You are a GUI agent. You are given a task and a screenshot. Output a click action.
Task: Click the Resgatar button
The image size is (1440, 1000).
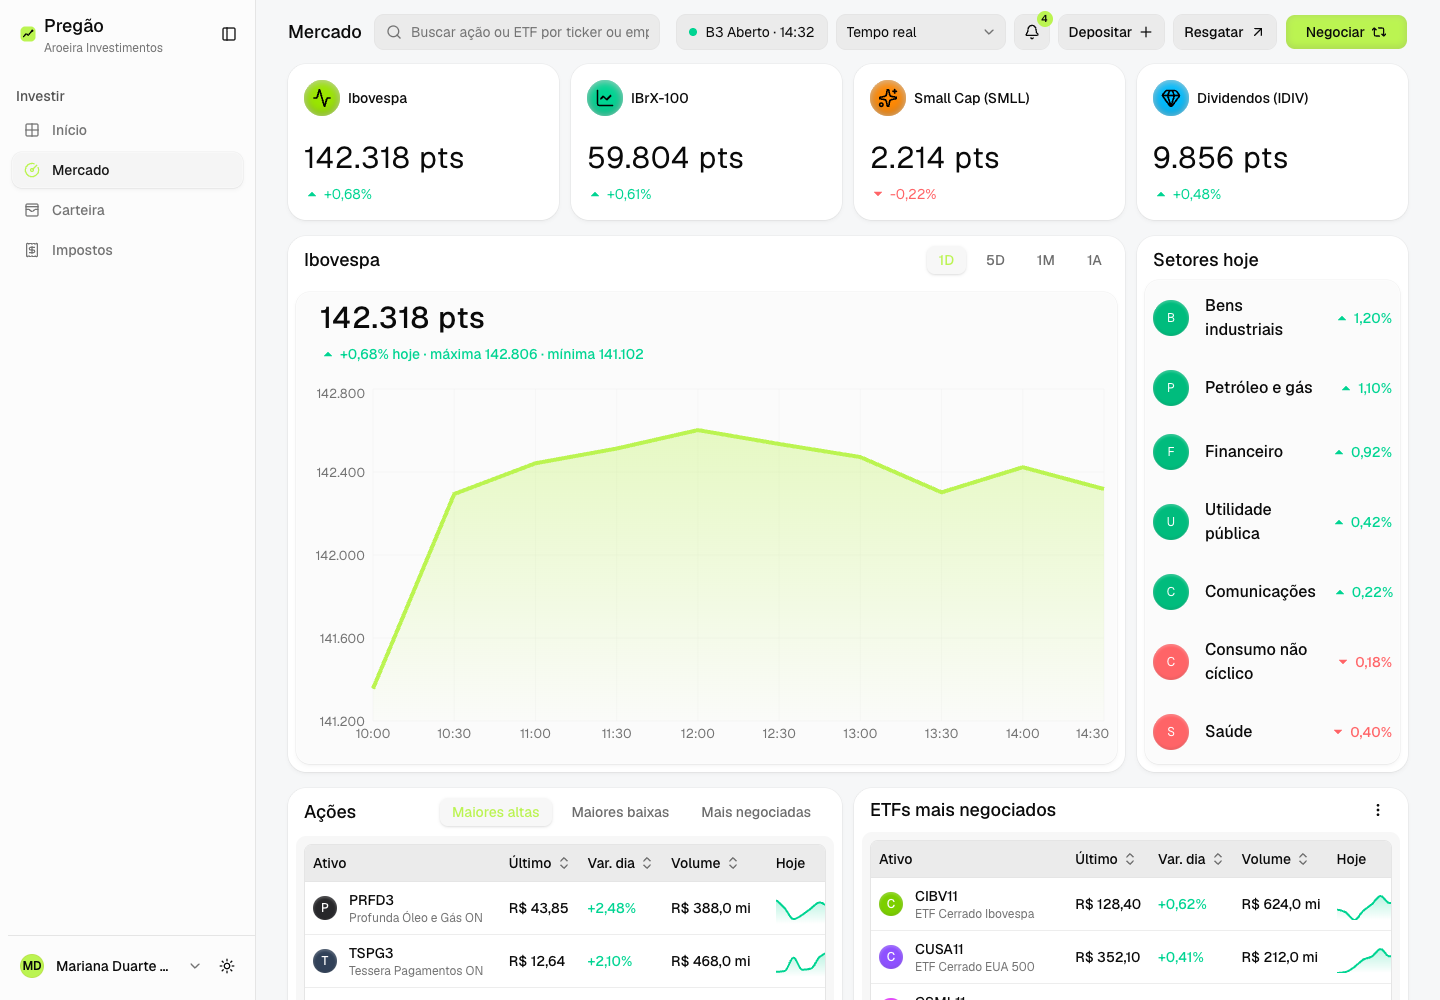coord(1225,32)
